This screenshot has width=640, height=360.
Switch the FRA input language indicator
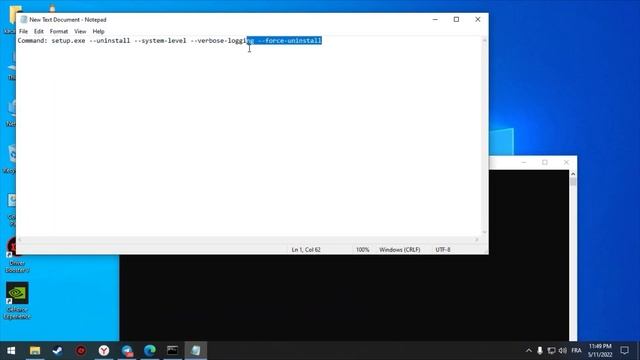click(576, 351)
